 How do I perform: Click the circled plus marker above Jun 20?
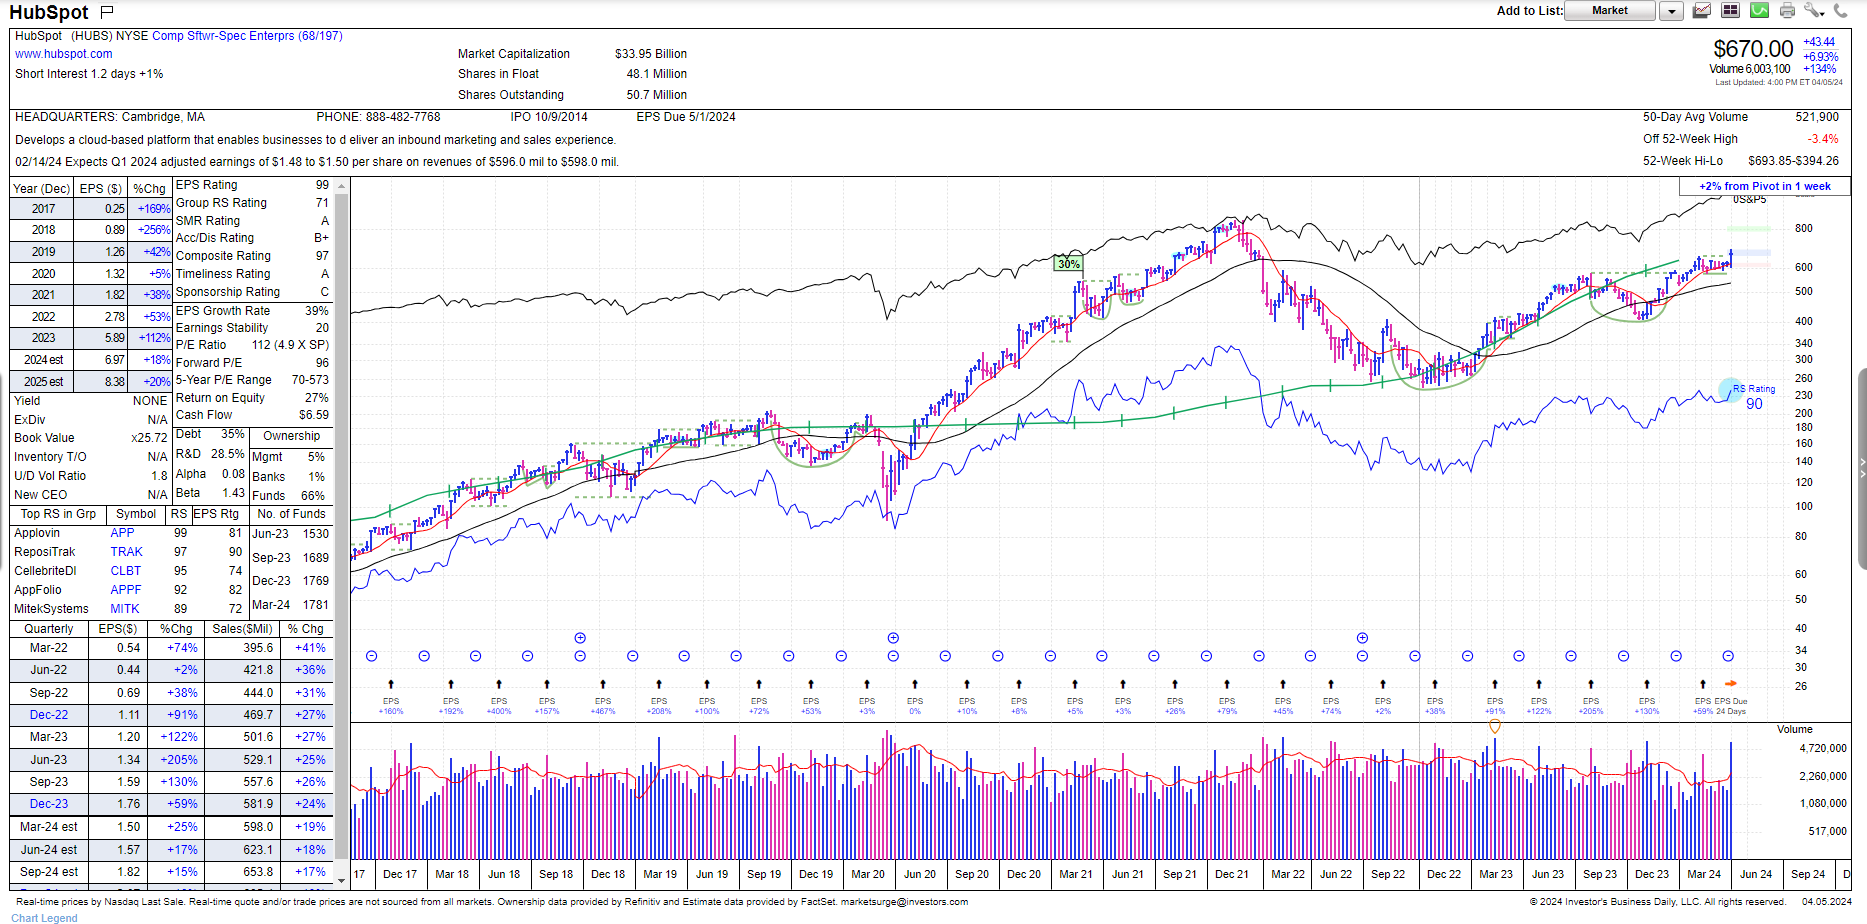(x=893, y=638)
